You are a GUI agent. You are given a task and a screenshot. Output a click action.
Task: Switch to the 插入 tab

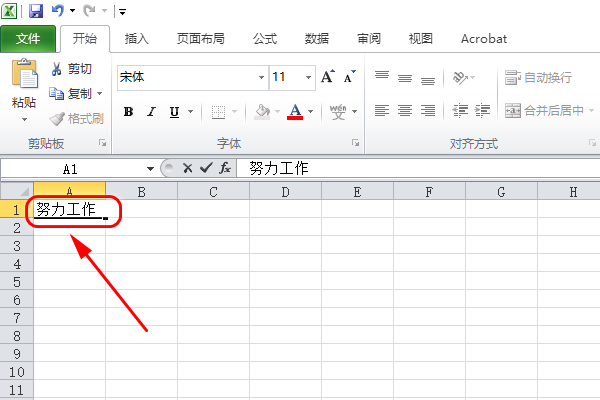coord(137,39)
